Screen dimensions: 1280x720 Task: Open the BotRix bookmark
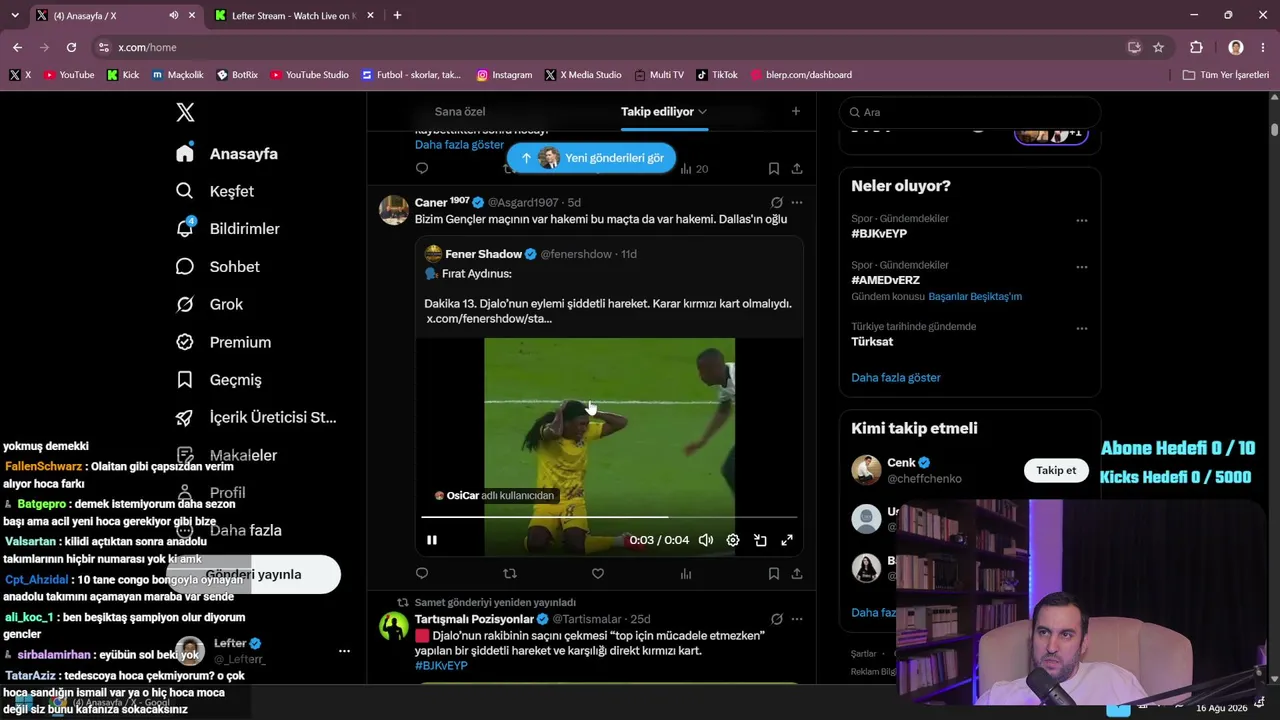pyautogui.click(x=237, y=75)
